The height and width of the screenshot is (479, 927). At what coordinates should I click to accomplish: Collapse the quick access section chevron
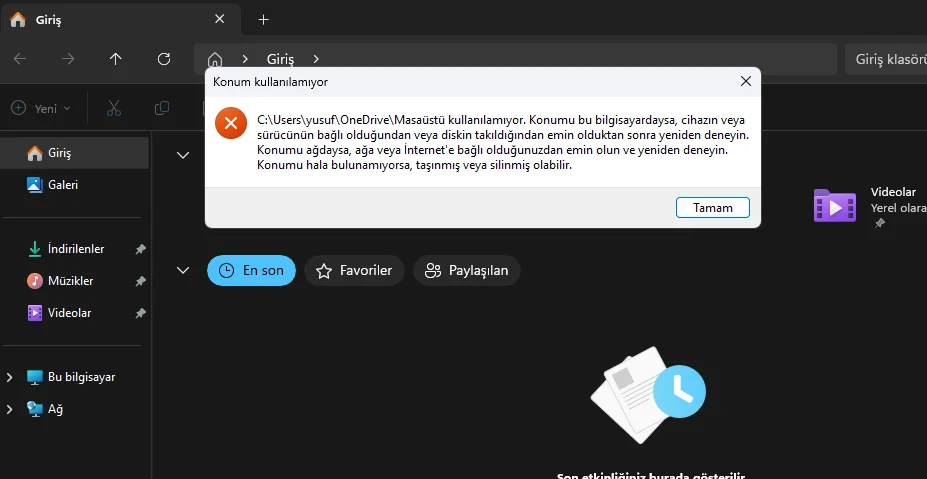click(183, 155)
